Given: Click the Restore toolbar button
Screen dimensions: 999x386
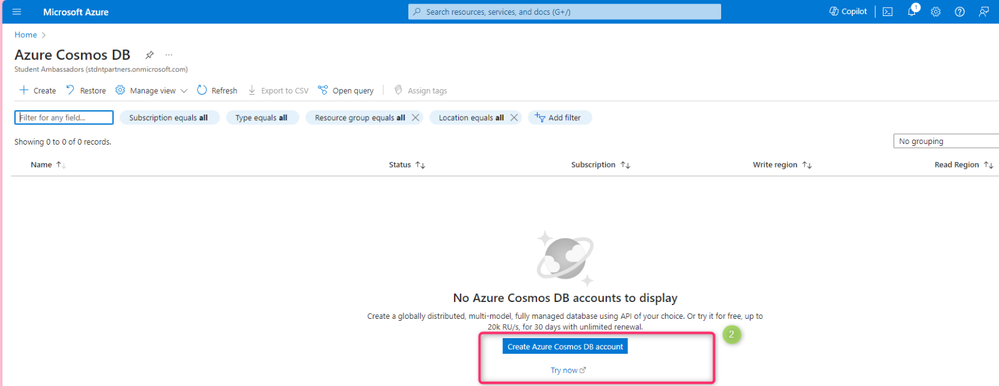Looking at the screenshot, I should click(x=86, y=90).
